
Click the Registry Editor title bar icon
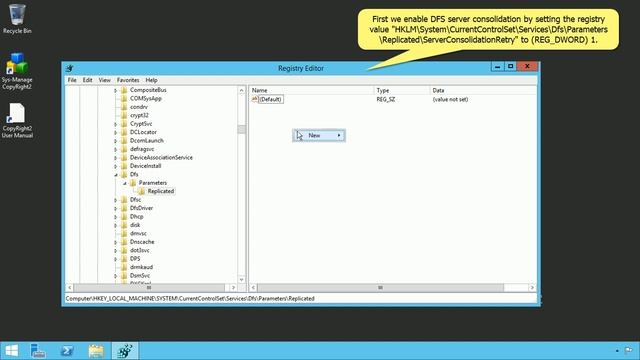point(69,68)
